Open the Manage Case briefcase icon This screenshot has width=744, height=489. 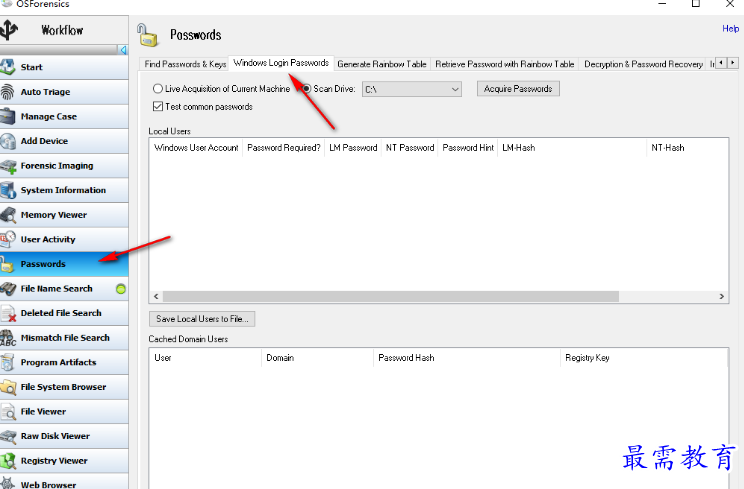click(8, 116)
